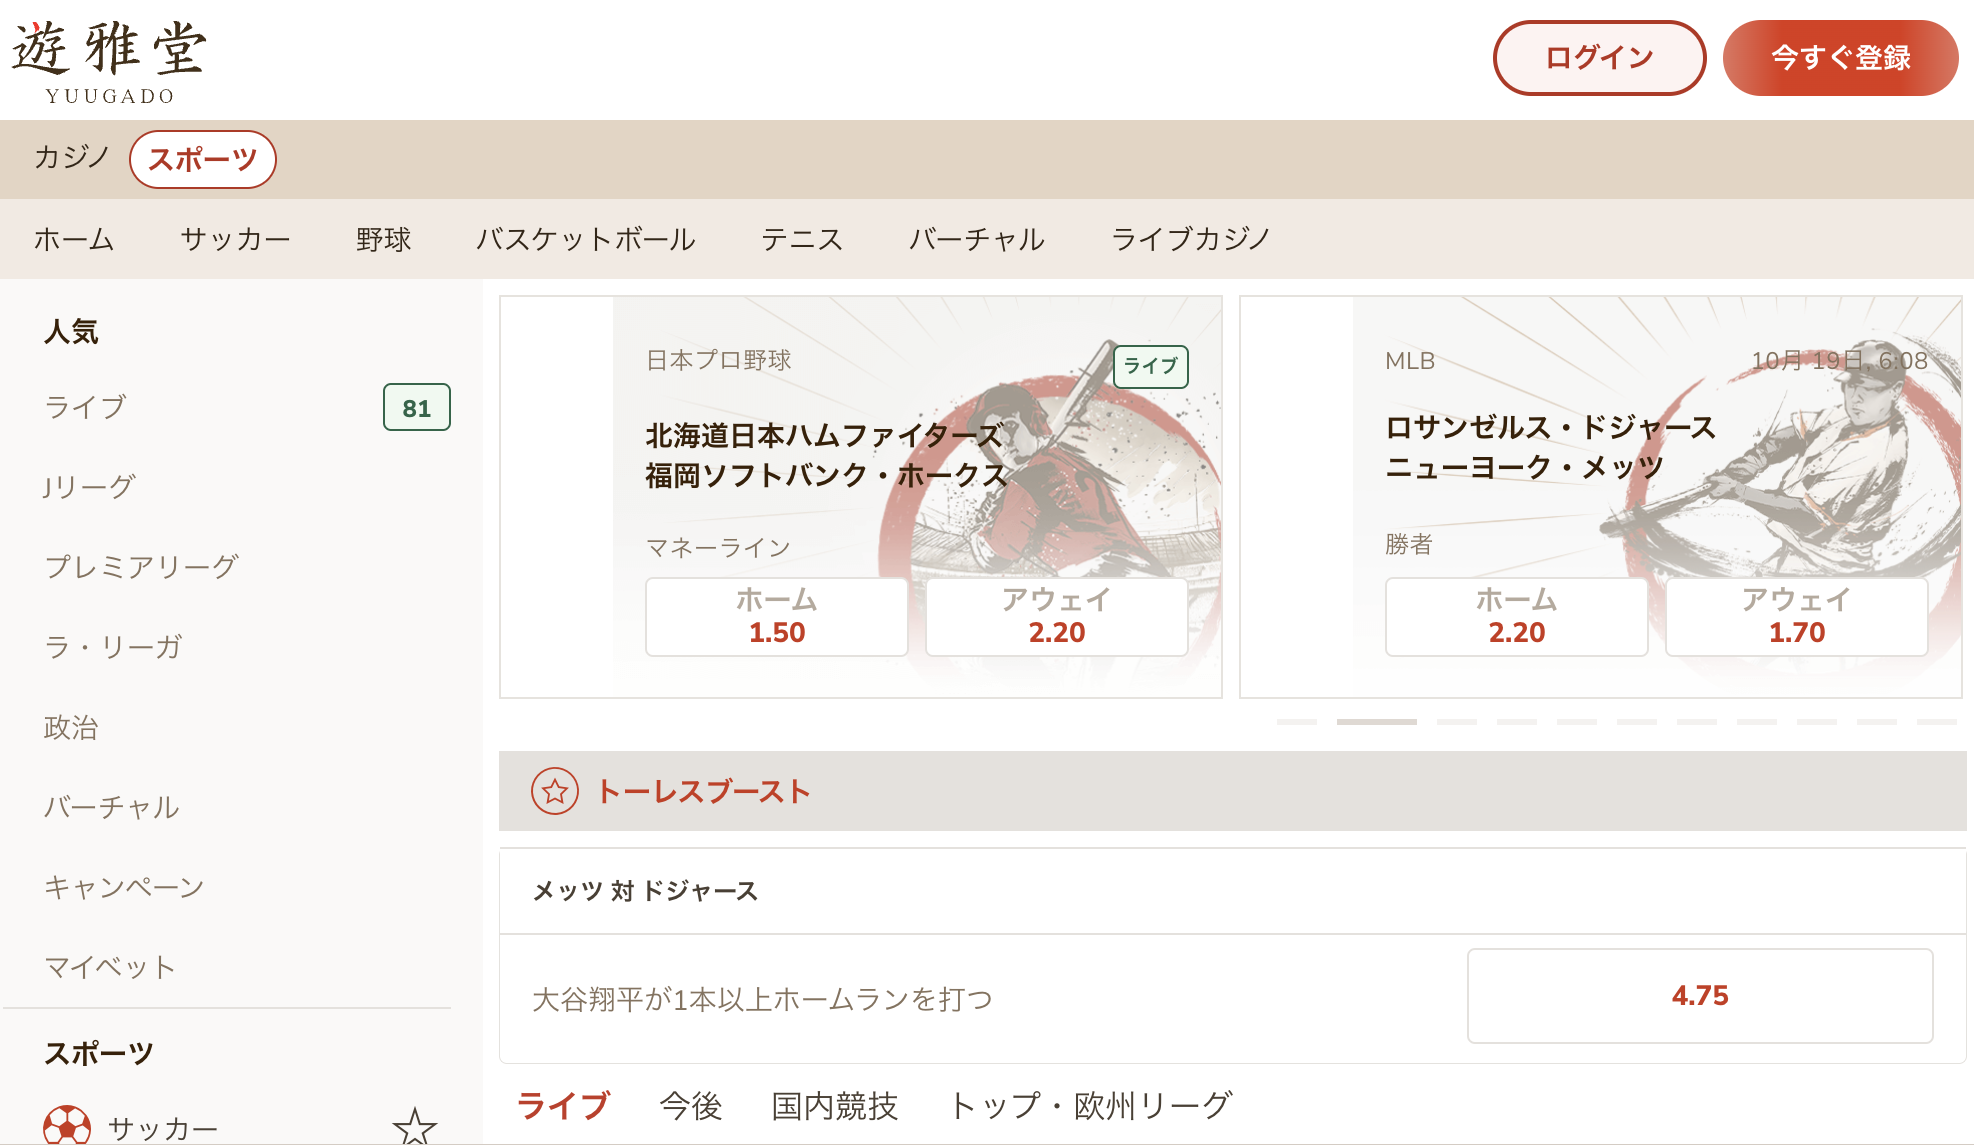Select ライブ in the sidebar popular list
Screen dimensions: 1974x1145
tap(86, 407)
